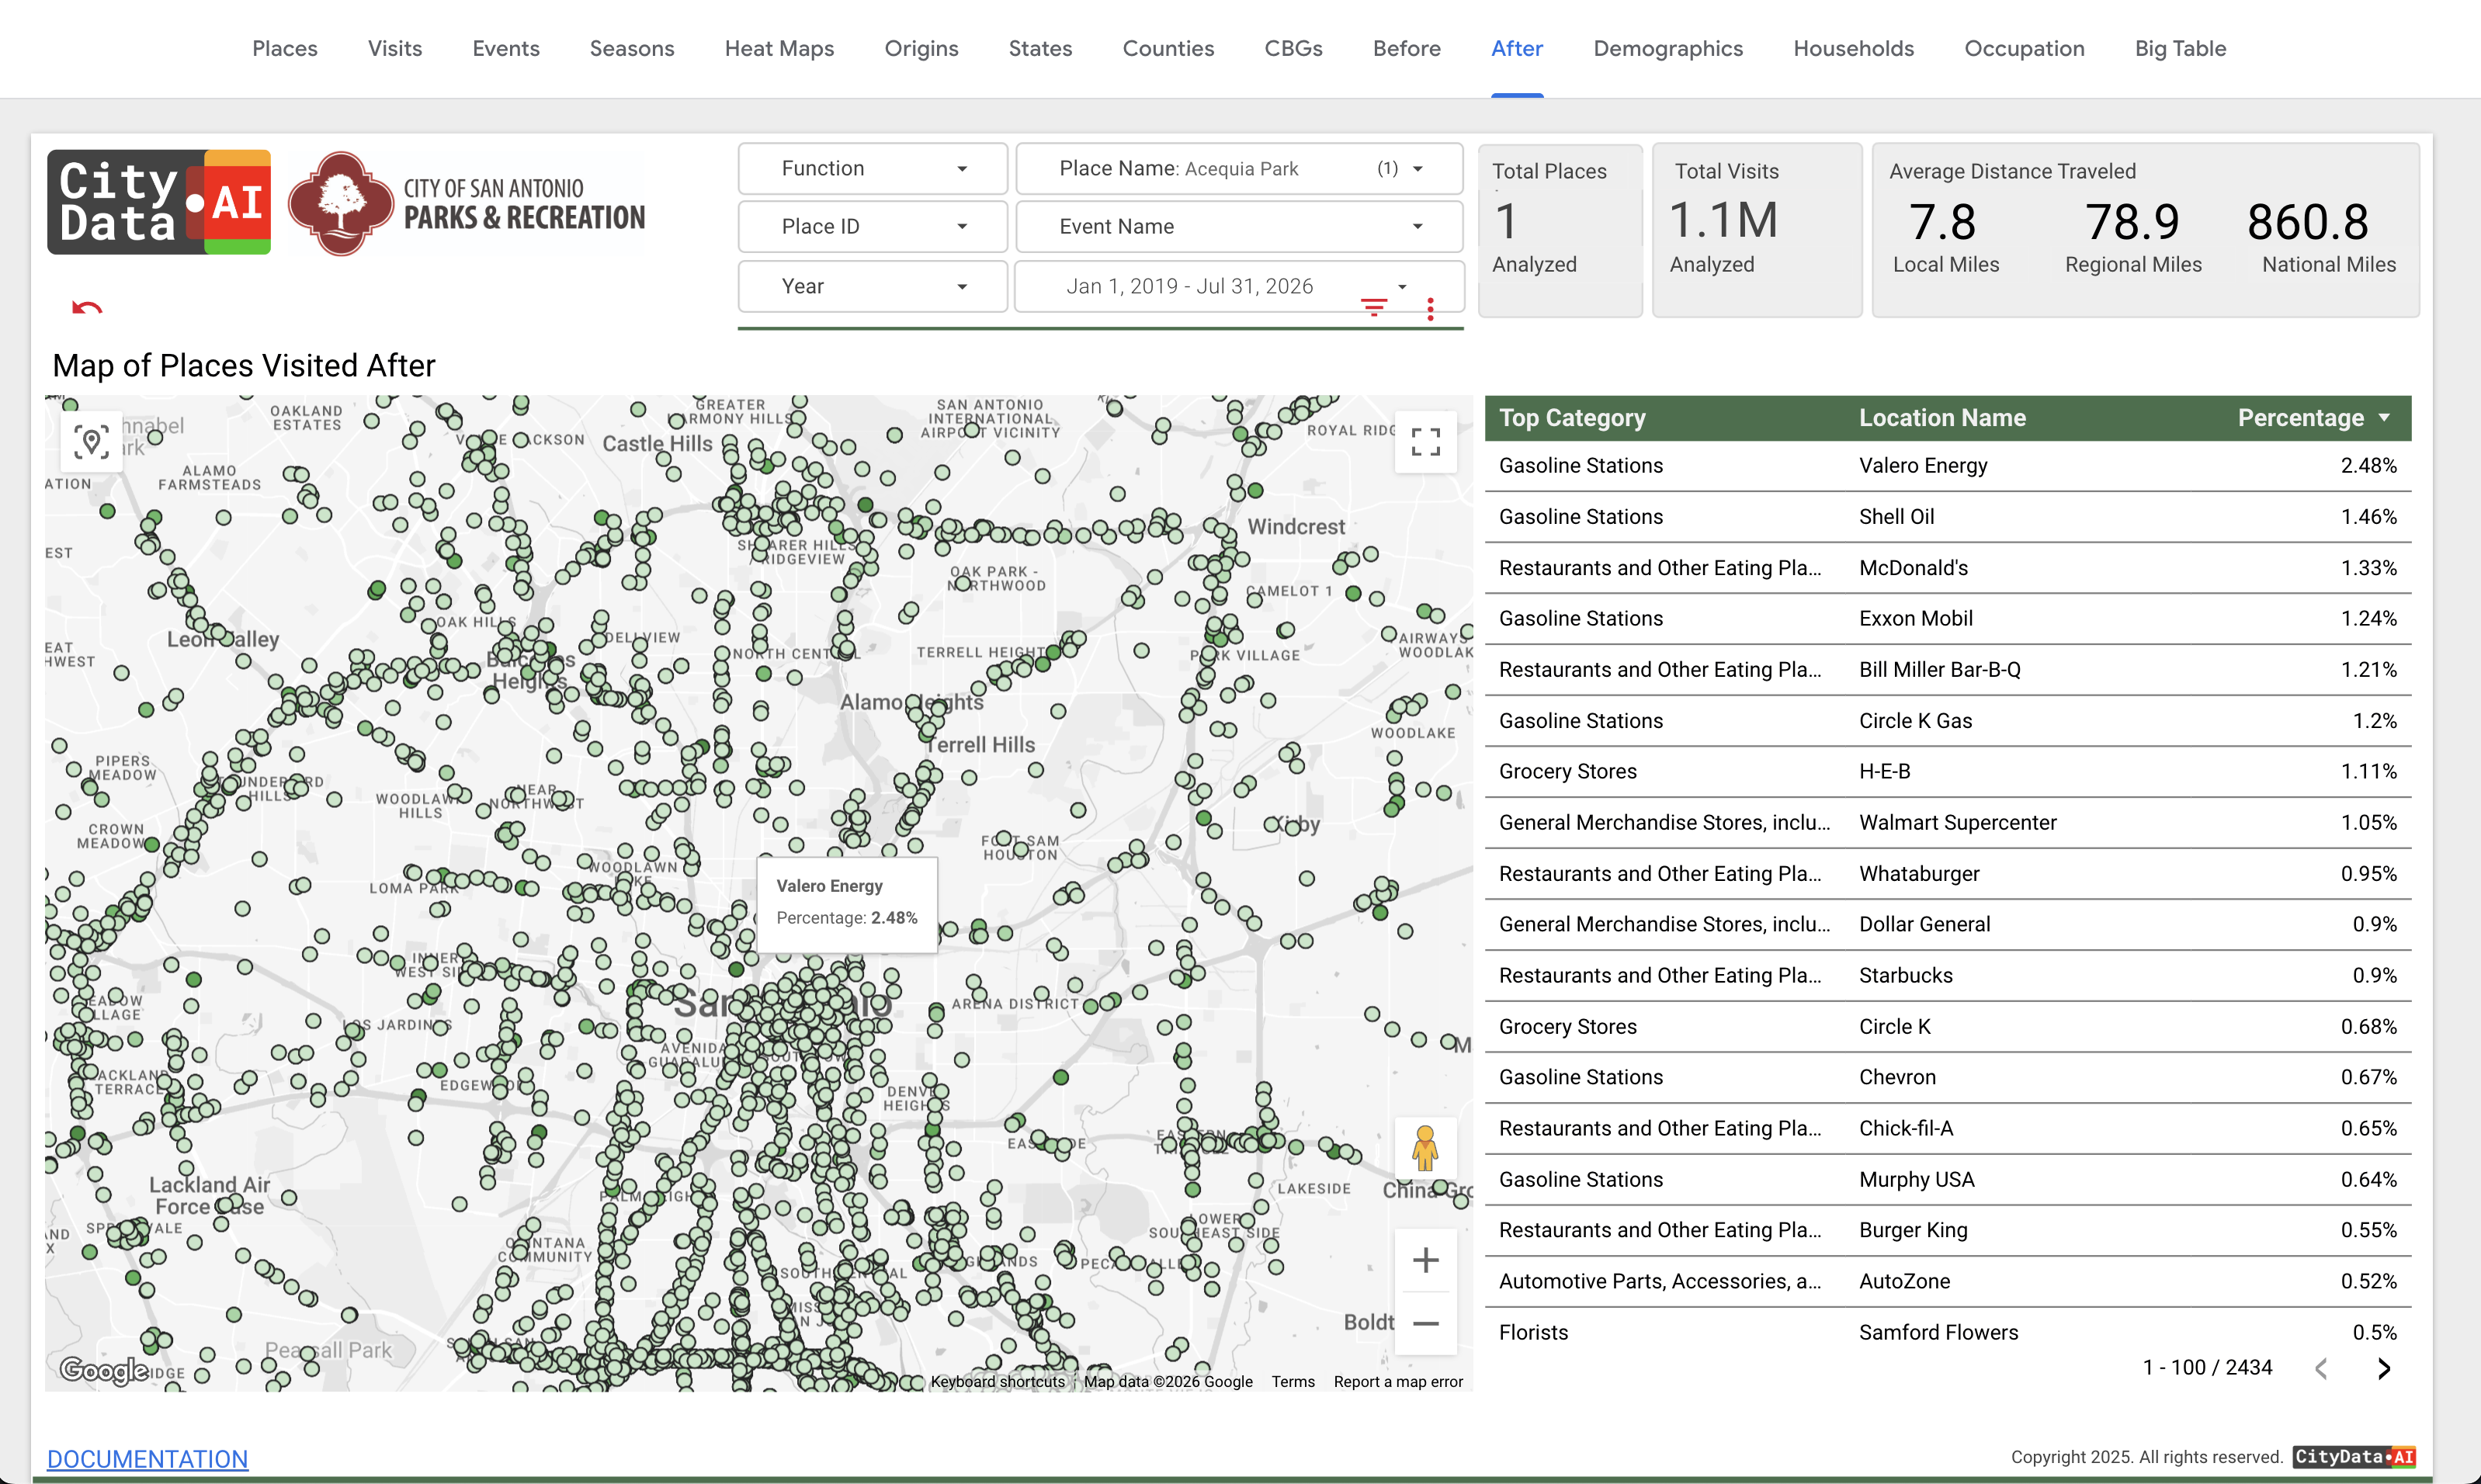Zoom out on the map
This screenshot has width=2481, height=1484.
click(x=1425, y=1323)
